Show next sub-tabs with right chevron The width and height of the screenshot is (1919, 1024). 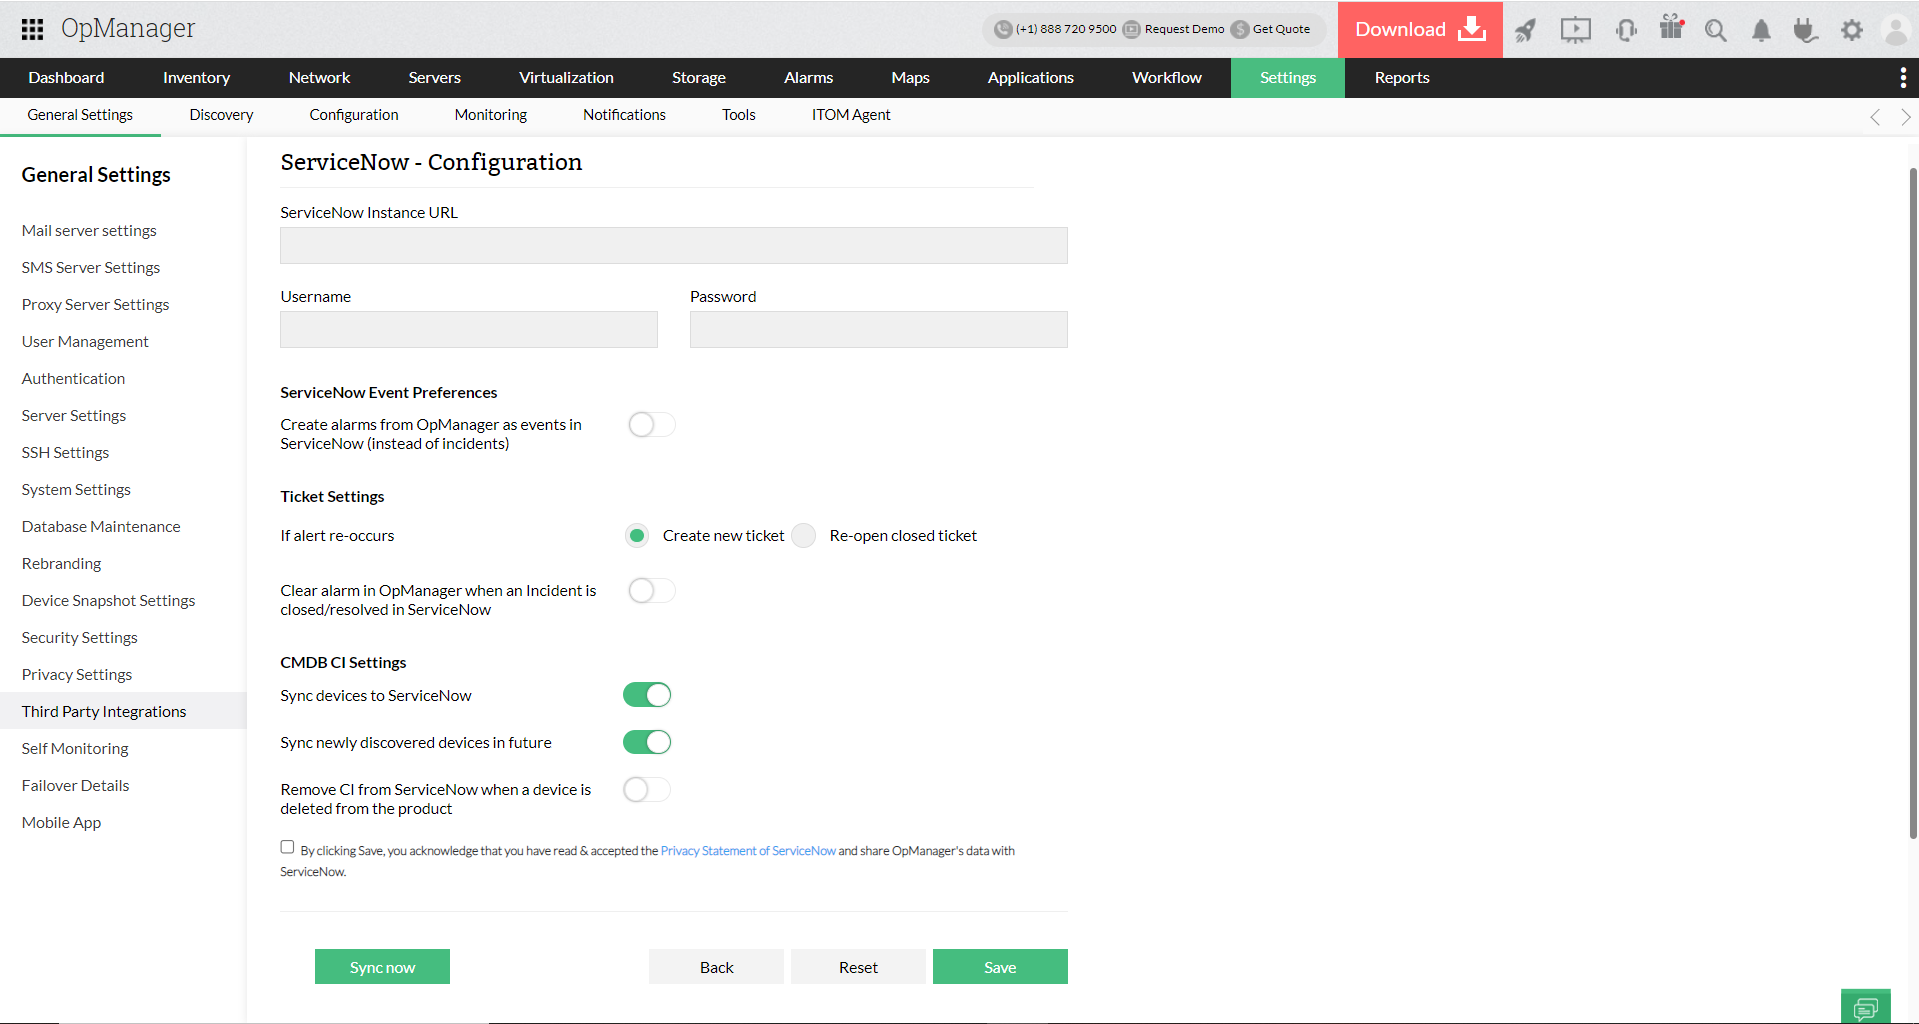1906,117
